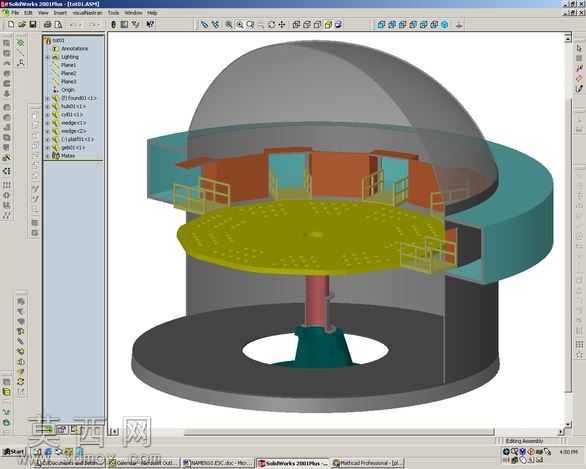Select Plane2 in the feature tree
Image resolution: width=586 pixels, height=469 pixels.
pyautogui.click(x=68, y=74)
